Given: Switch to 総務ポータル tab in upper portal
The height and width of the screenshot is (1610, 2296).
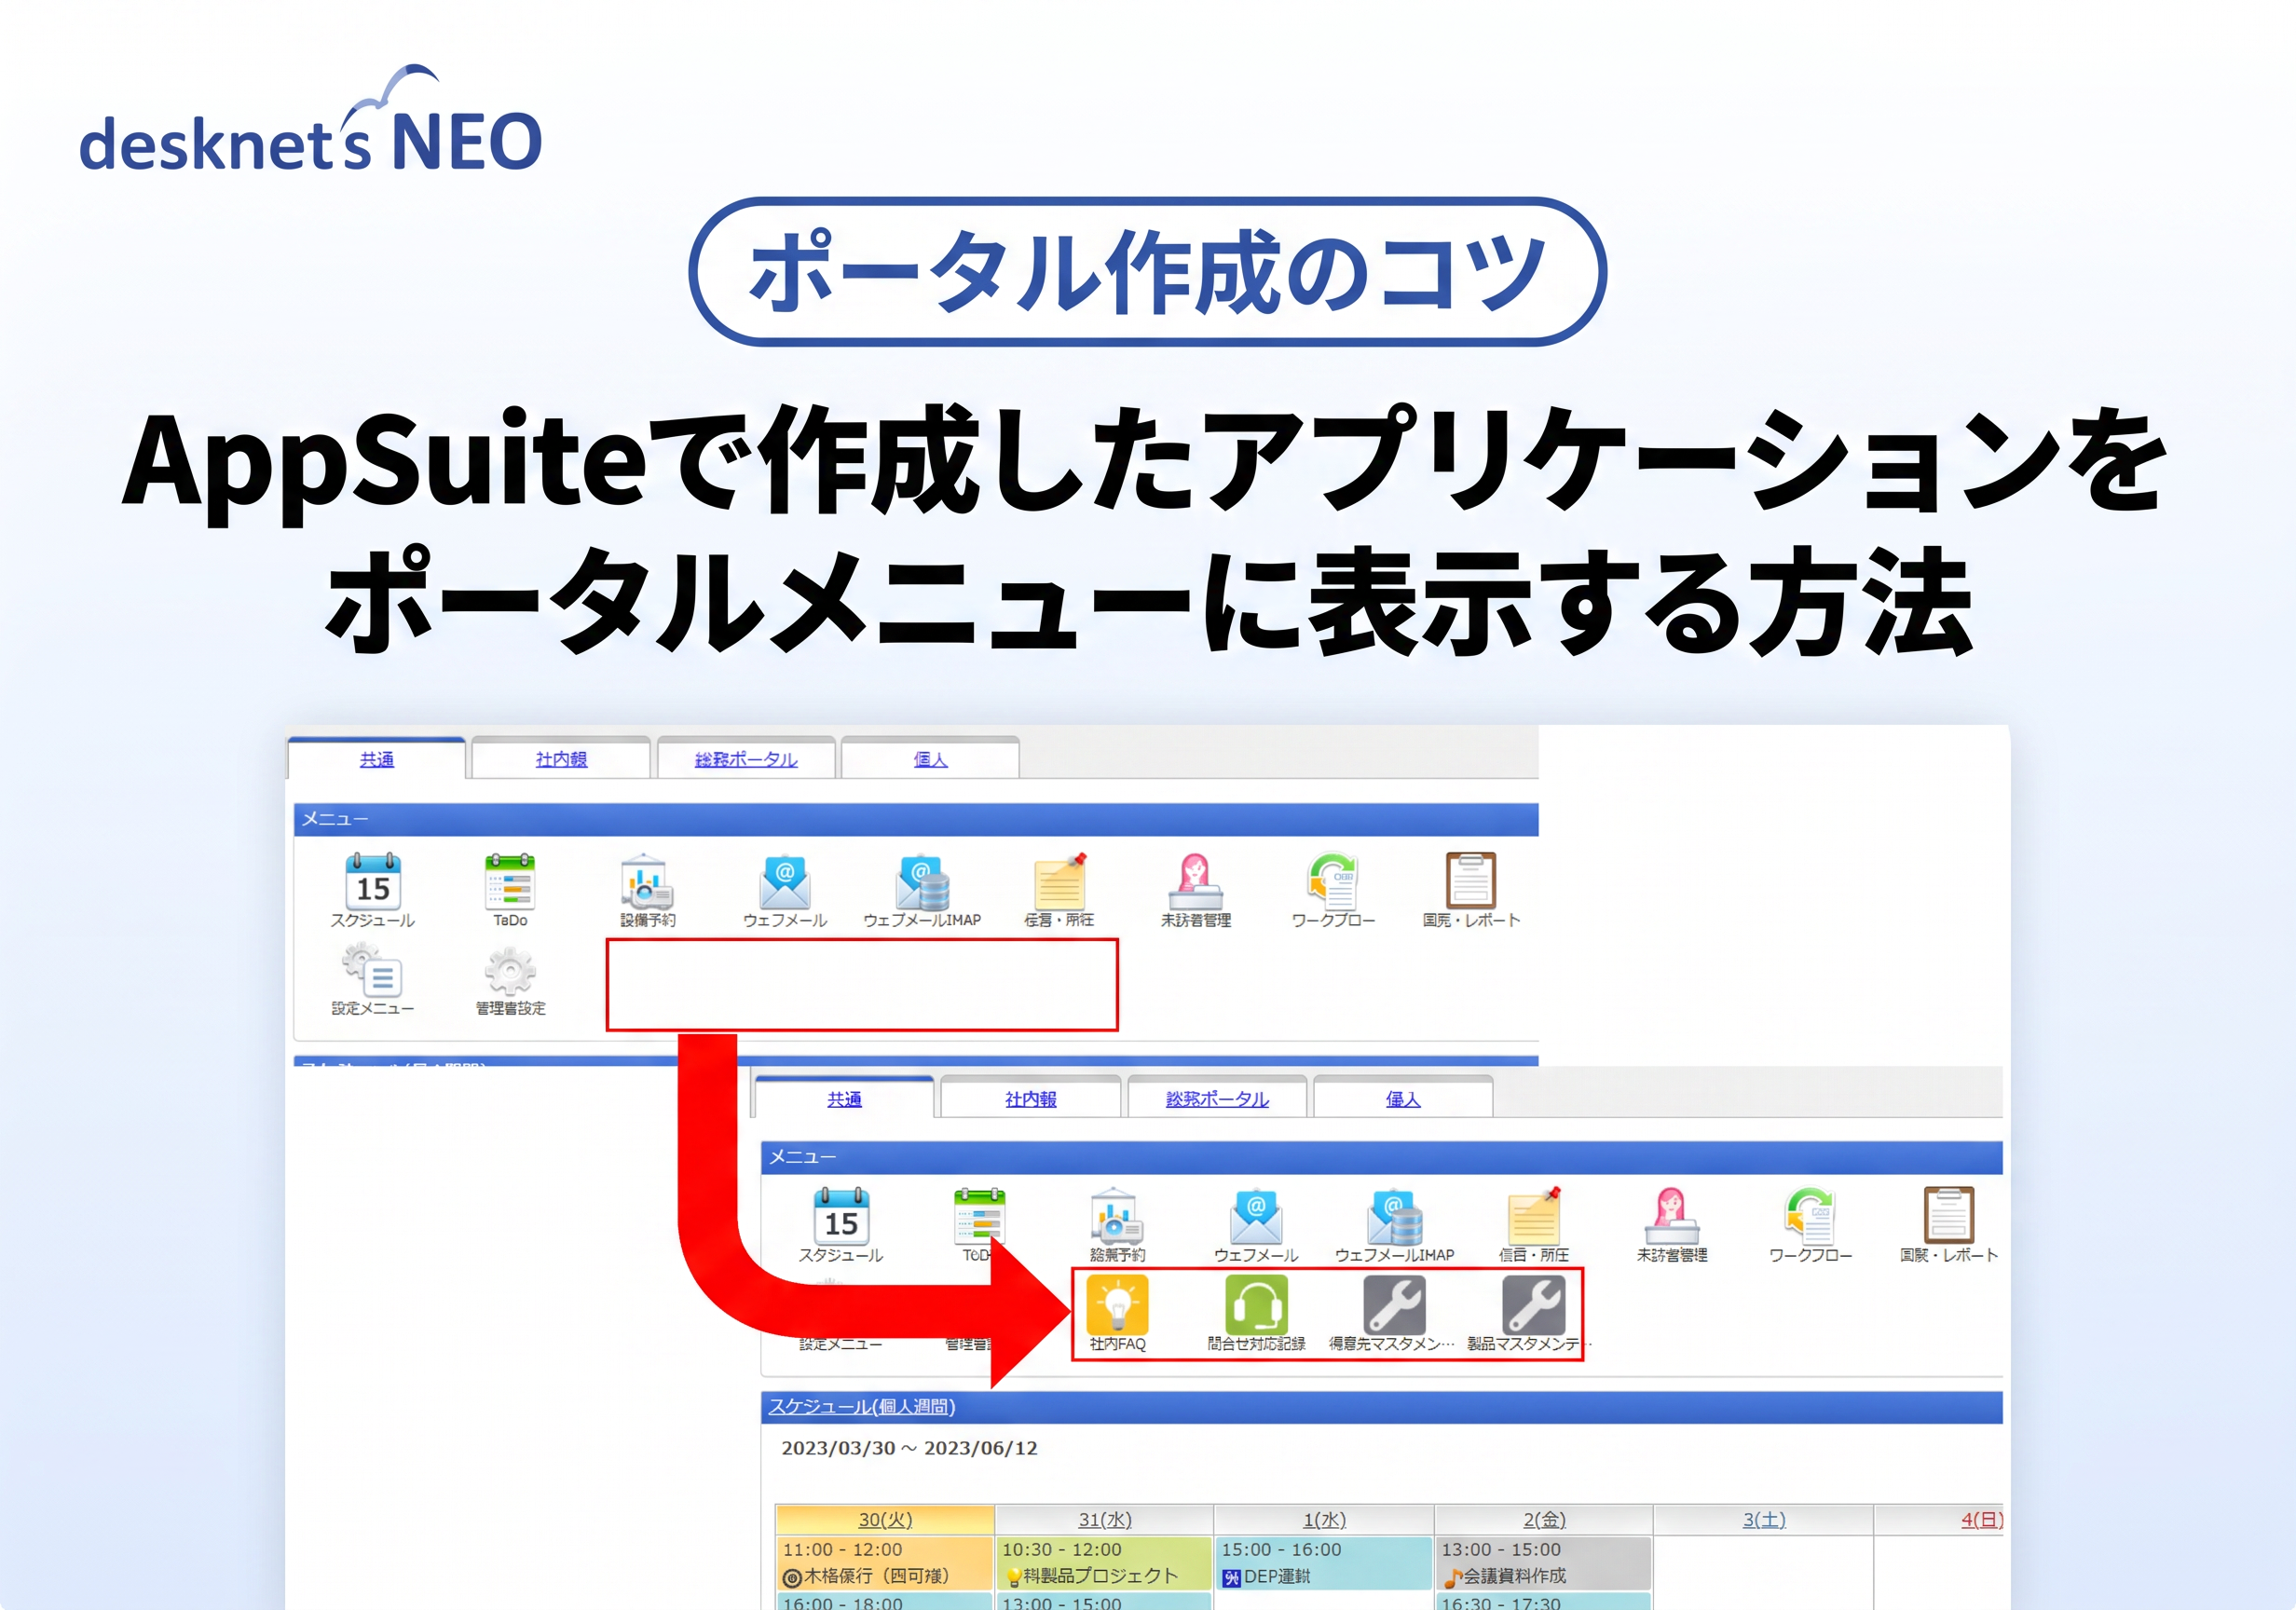Looking at the screenshot, I should point(746,759).
